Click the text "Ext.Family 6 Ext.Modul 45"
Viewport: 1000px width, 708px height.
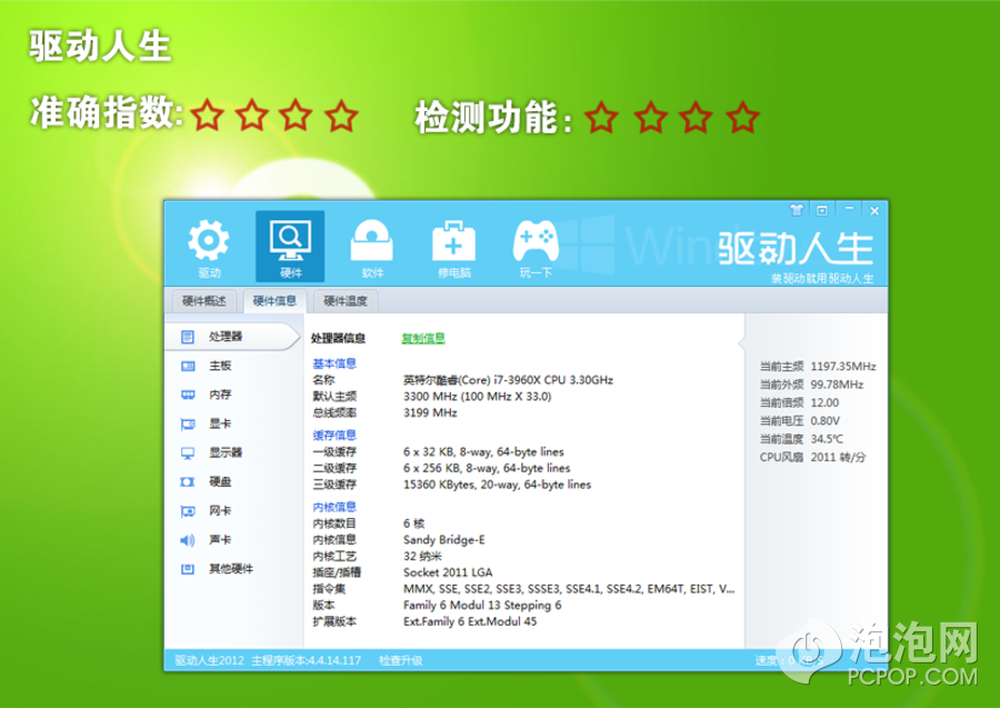pos(470,622)
